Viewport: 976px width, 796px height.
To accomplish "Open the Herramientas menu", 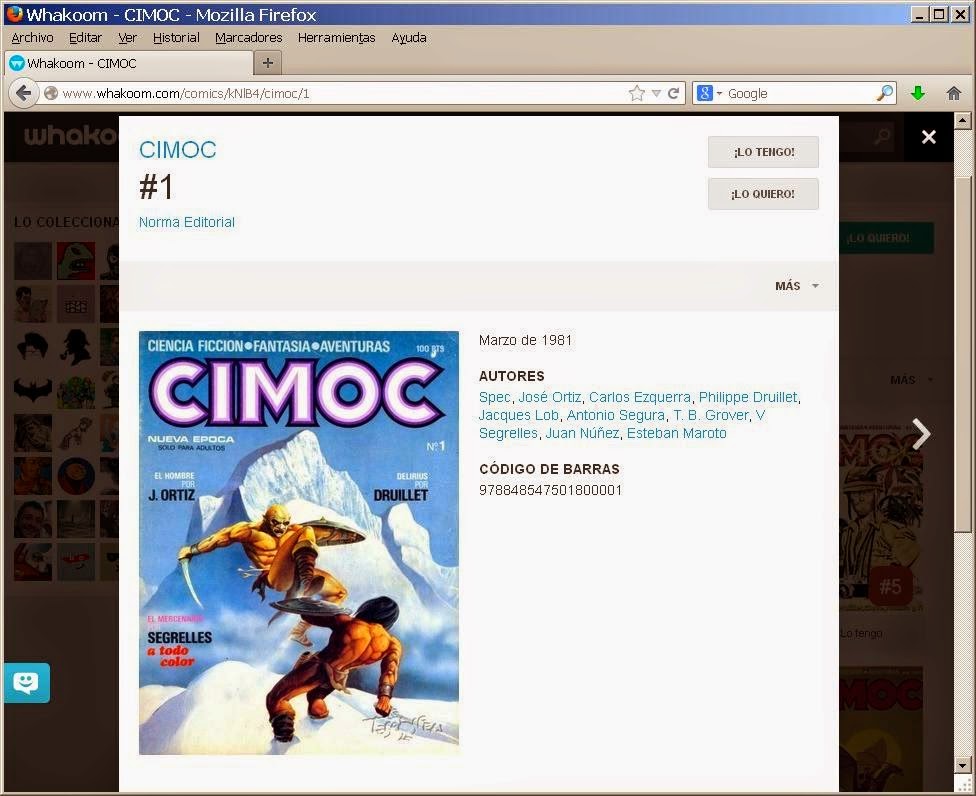I will (x=336, y=37).
